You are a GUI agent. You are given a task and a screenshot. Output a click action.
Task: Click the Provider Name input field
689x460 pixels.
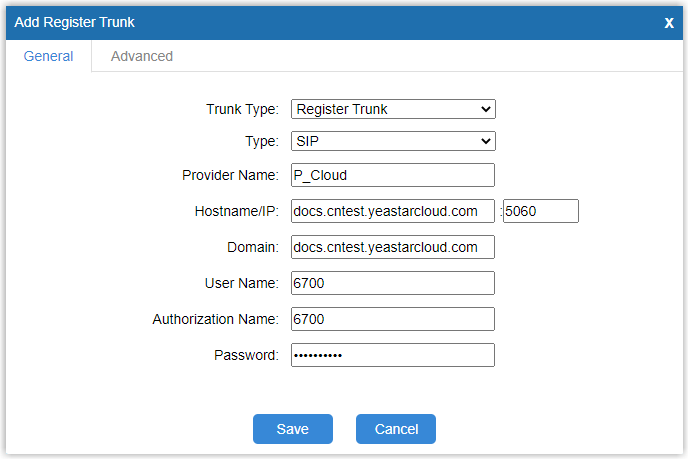click(393, 175)
